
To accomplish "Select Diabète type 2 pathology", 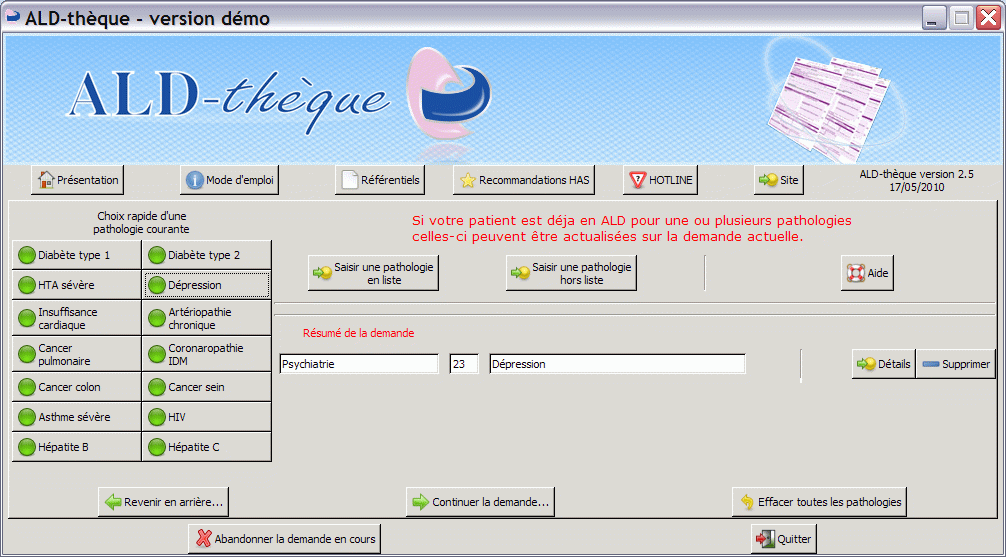I will pos(207,255).
